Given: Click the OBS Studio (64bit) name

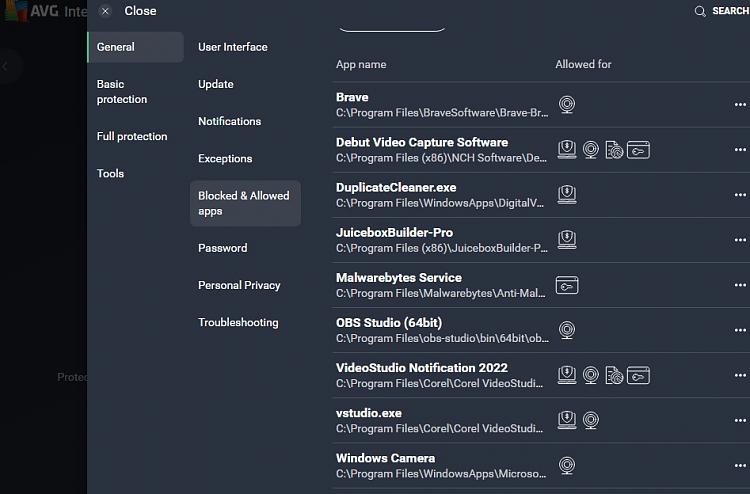Looking at the screenshot, I should click(x=389, y=323).
